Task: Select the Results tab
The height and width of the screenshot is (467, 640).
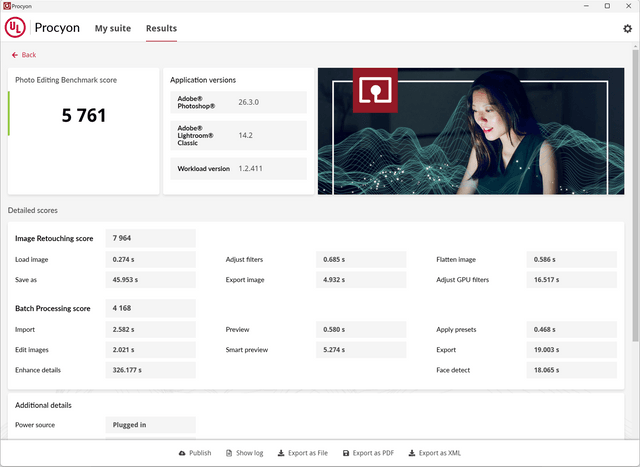Action: [x=162, y=28]
